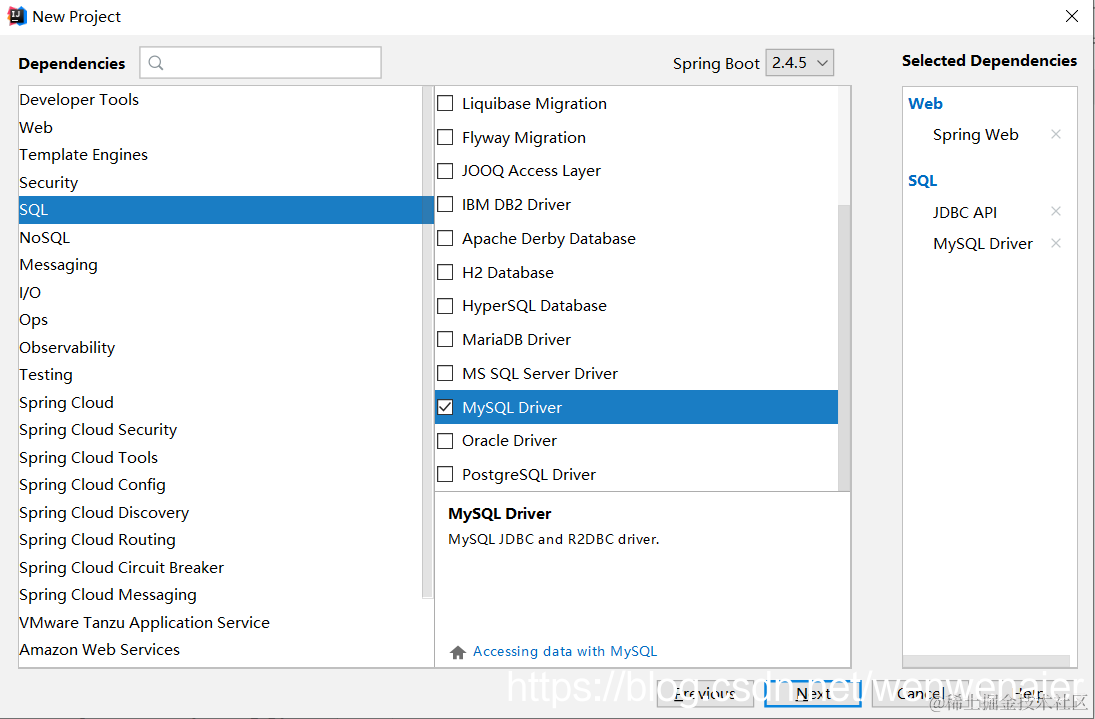1095x719 pixels.
Task: Click the category list scrollbar
Action: pyautogui.click(x=427, y=342)
